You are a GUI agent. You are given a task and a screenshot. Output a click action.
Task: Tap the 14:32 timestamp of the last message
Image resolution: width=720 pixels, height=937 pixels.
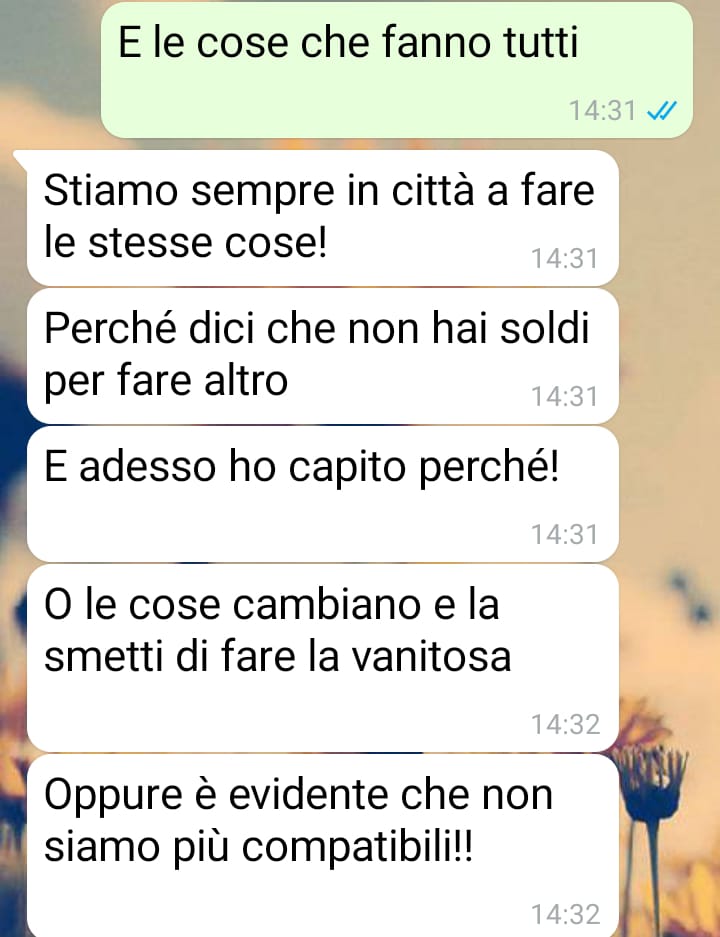pos(565,914)
